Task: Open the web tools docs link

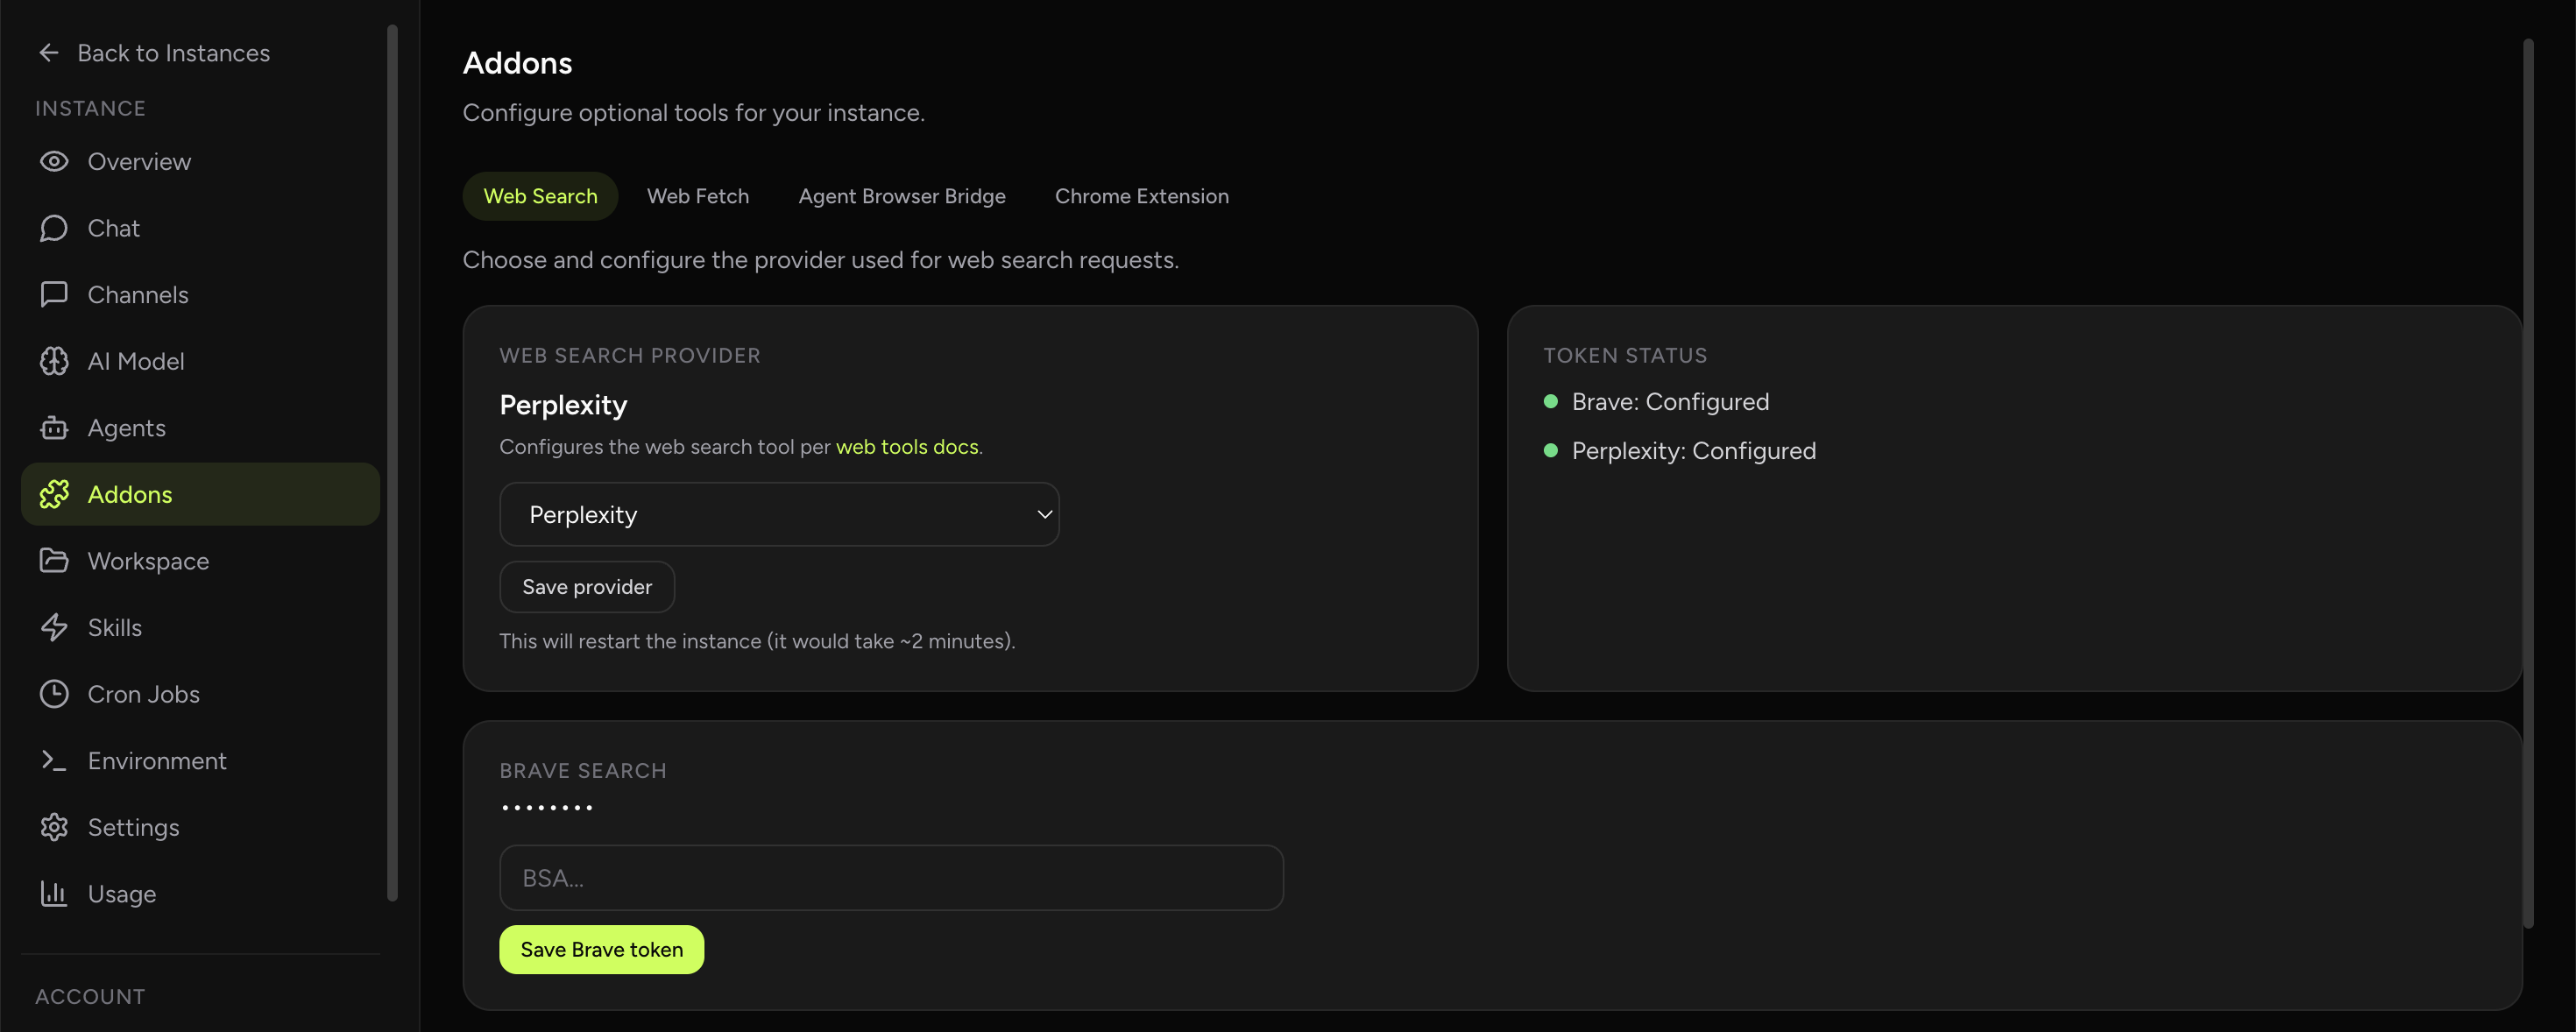Action: click(x=906, y=447)
